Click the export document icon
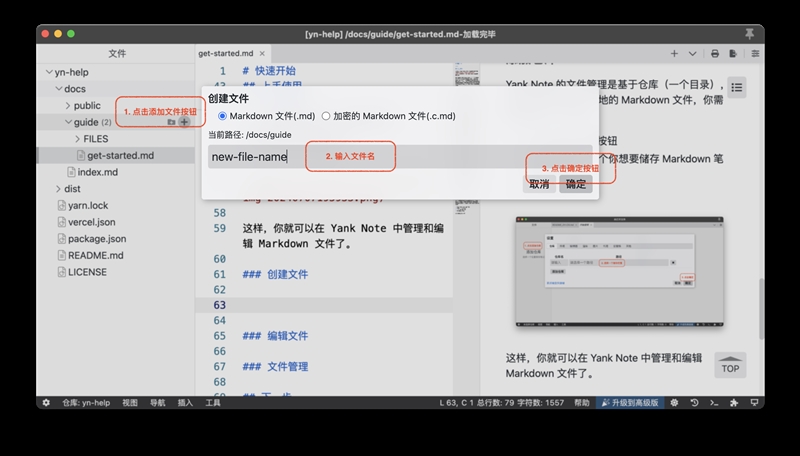This screenshot has width=800, height=456. (733, 54)
